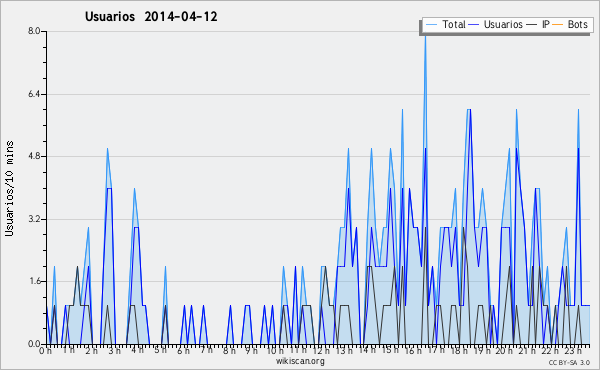Click the y-axis value 8.0
600x370 pixels.
34,31
